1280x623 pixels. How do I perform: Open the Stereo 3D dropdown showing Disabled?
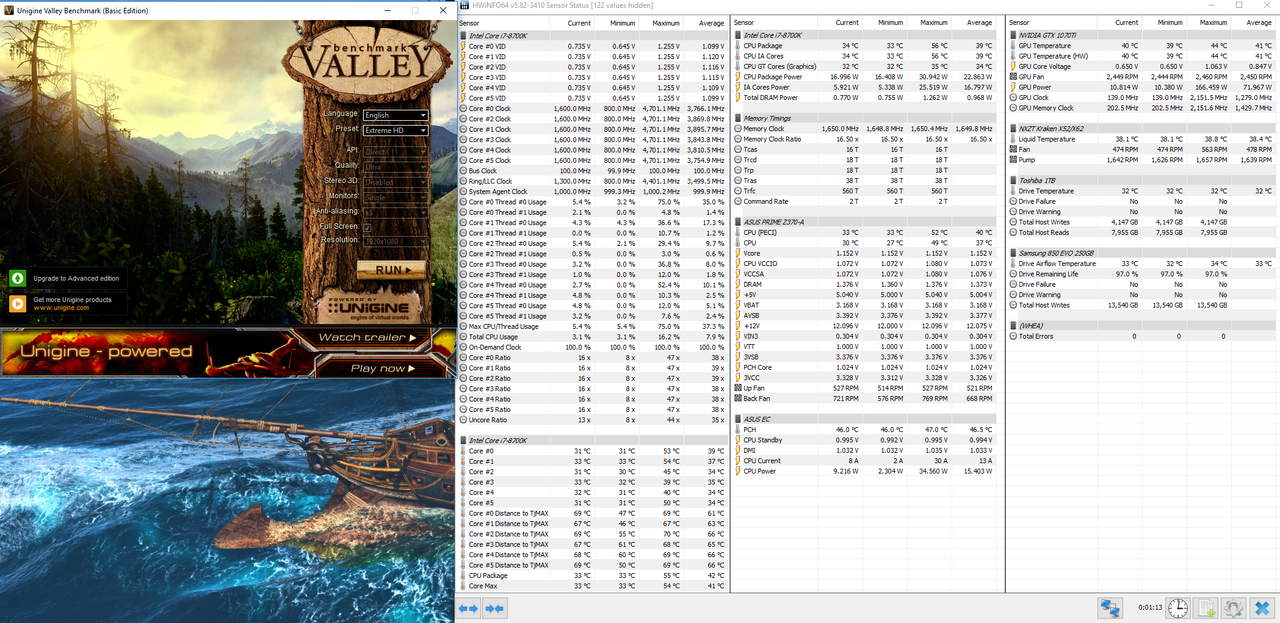coord(395,182)
